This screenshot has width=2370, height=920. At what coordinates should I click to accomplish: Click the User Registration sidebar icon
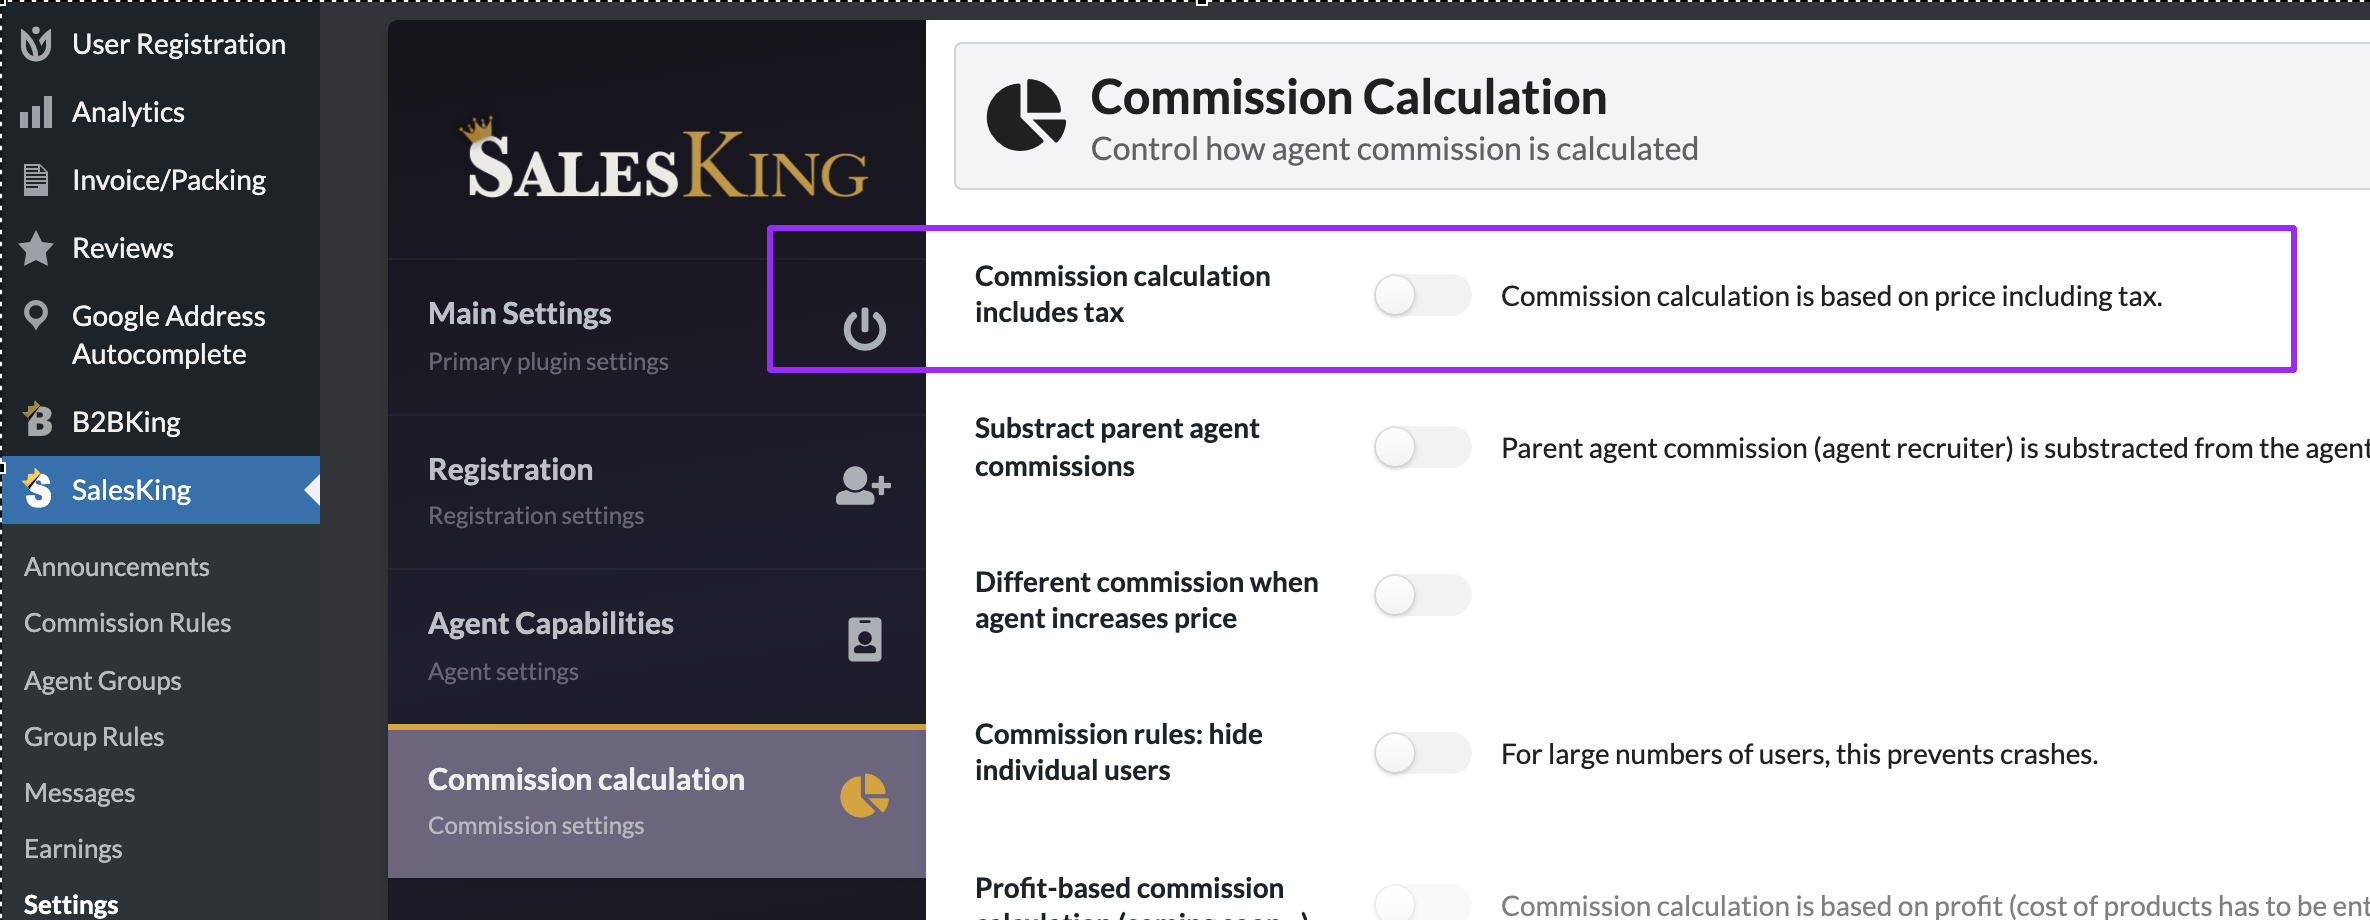point(36,44)
